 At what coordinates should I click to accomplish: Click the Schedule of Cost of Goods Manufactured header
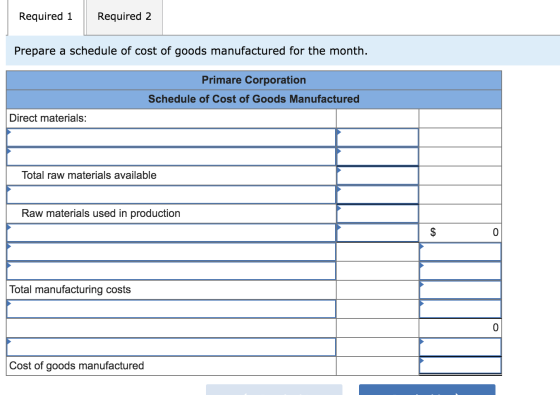tap(254, 99)
